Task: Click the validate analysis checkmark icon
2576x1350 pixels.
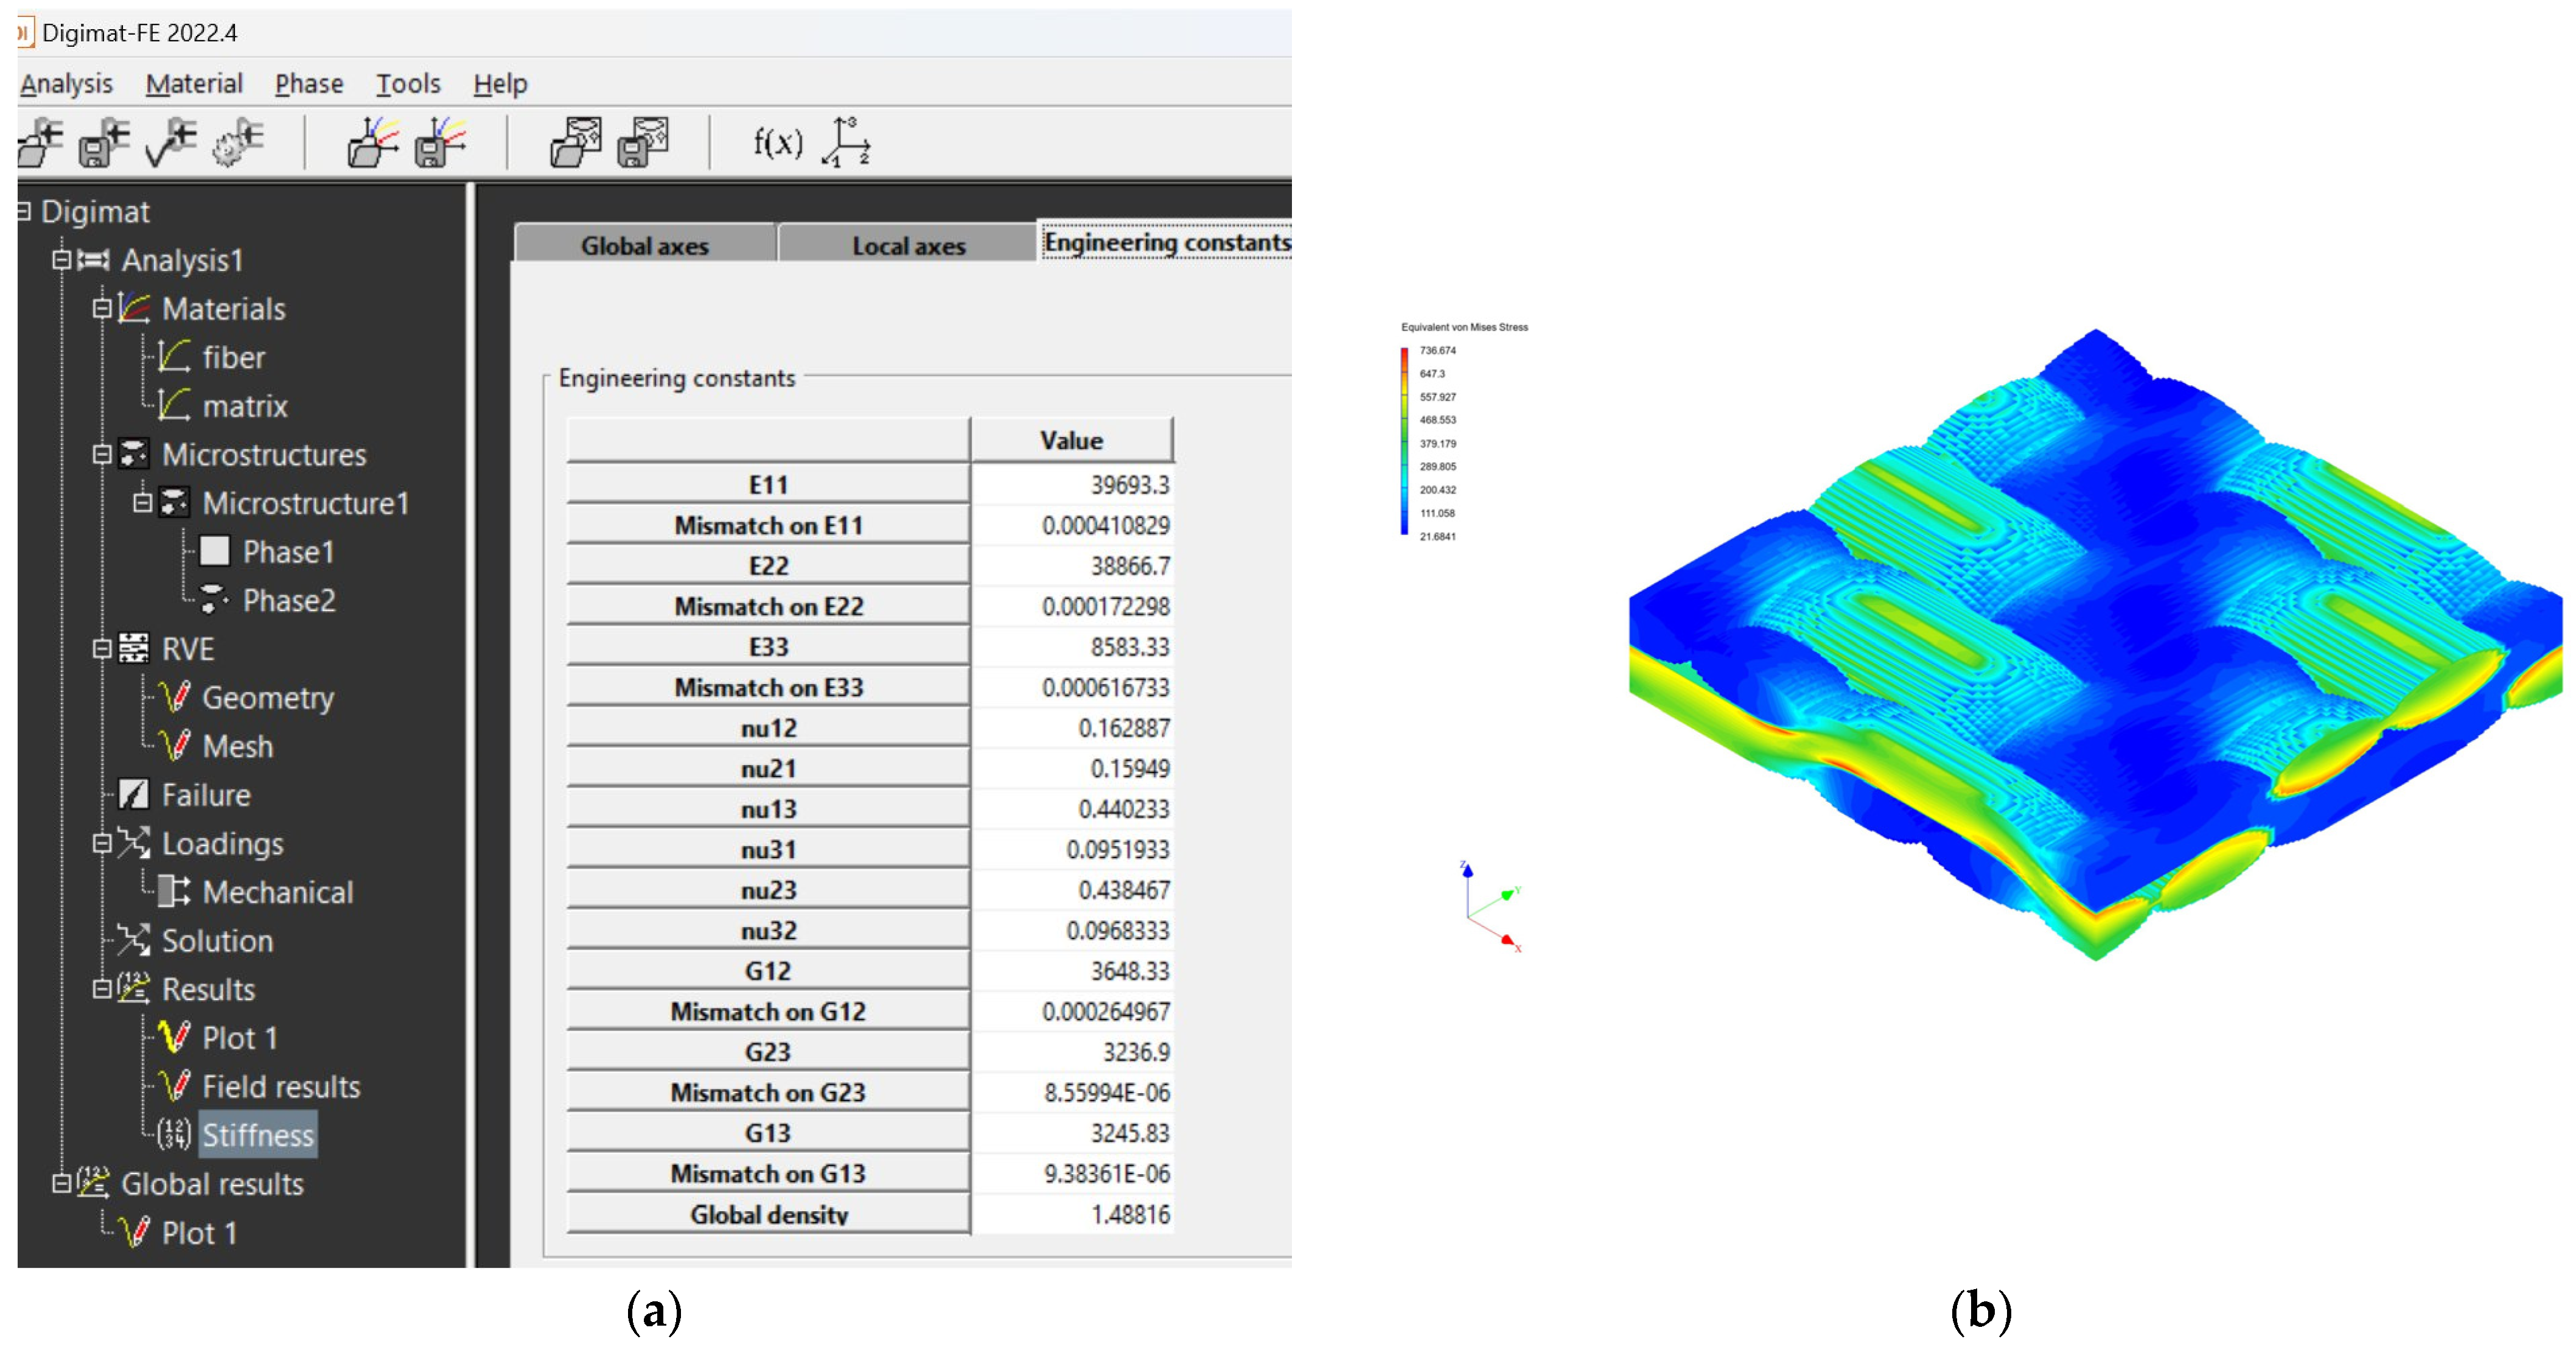Action: [x=170, y=143]
